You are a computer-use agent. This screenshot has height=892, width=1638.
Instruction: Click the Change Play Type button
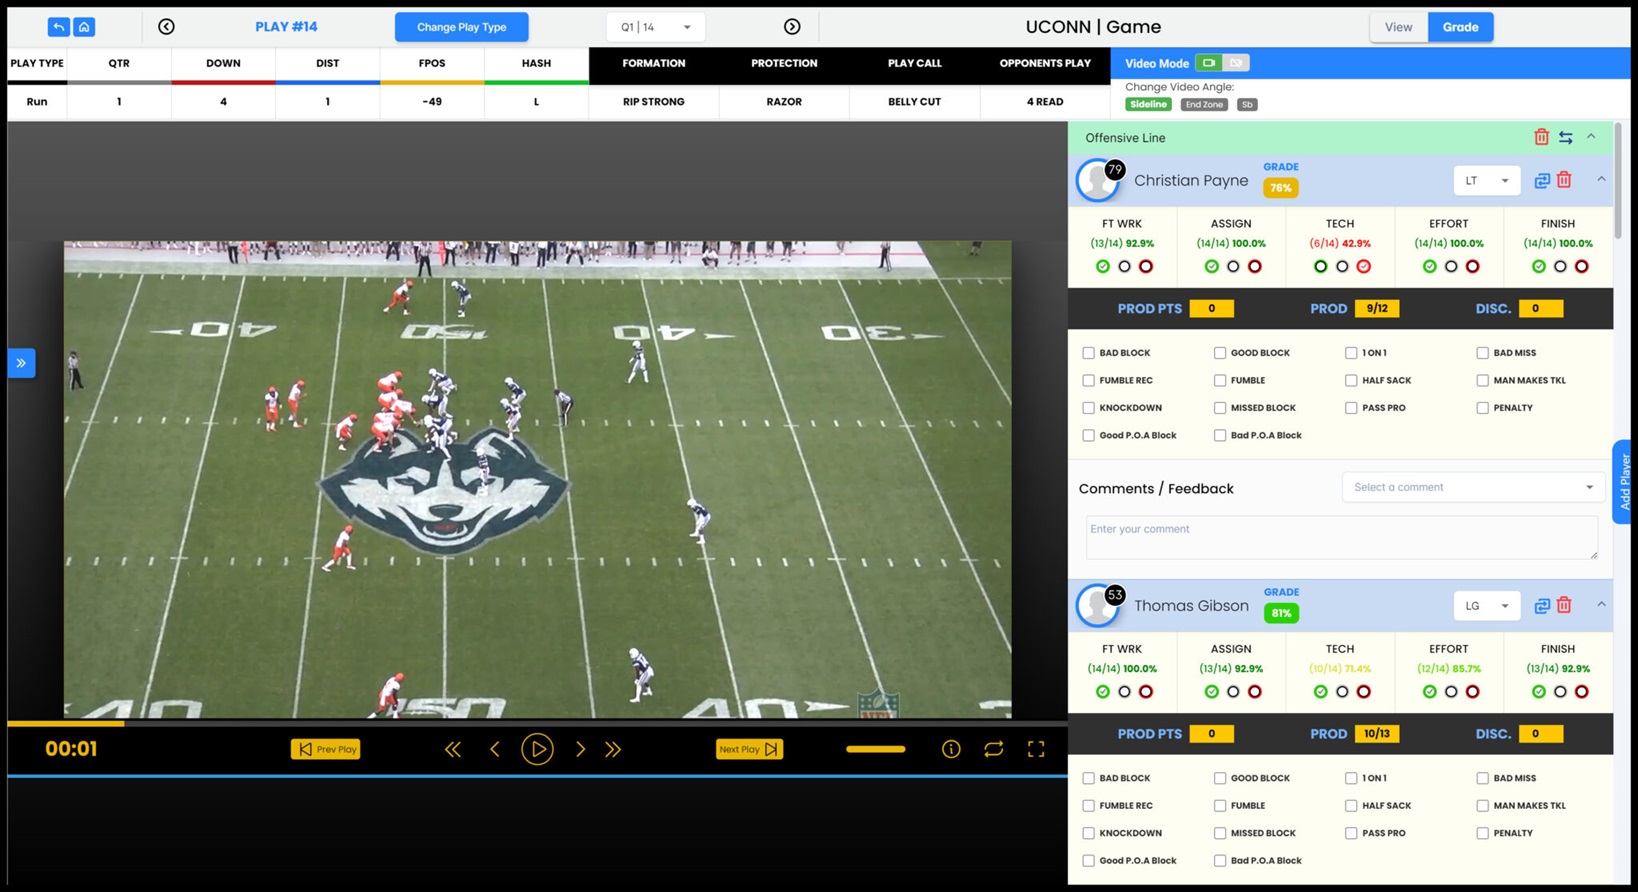[461, 27]
